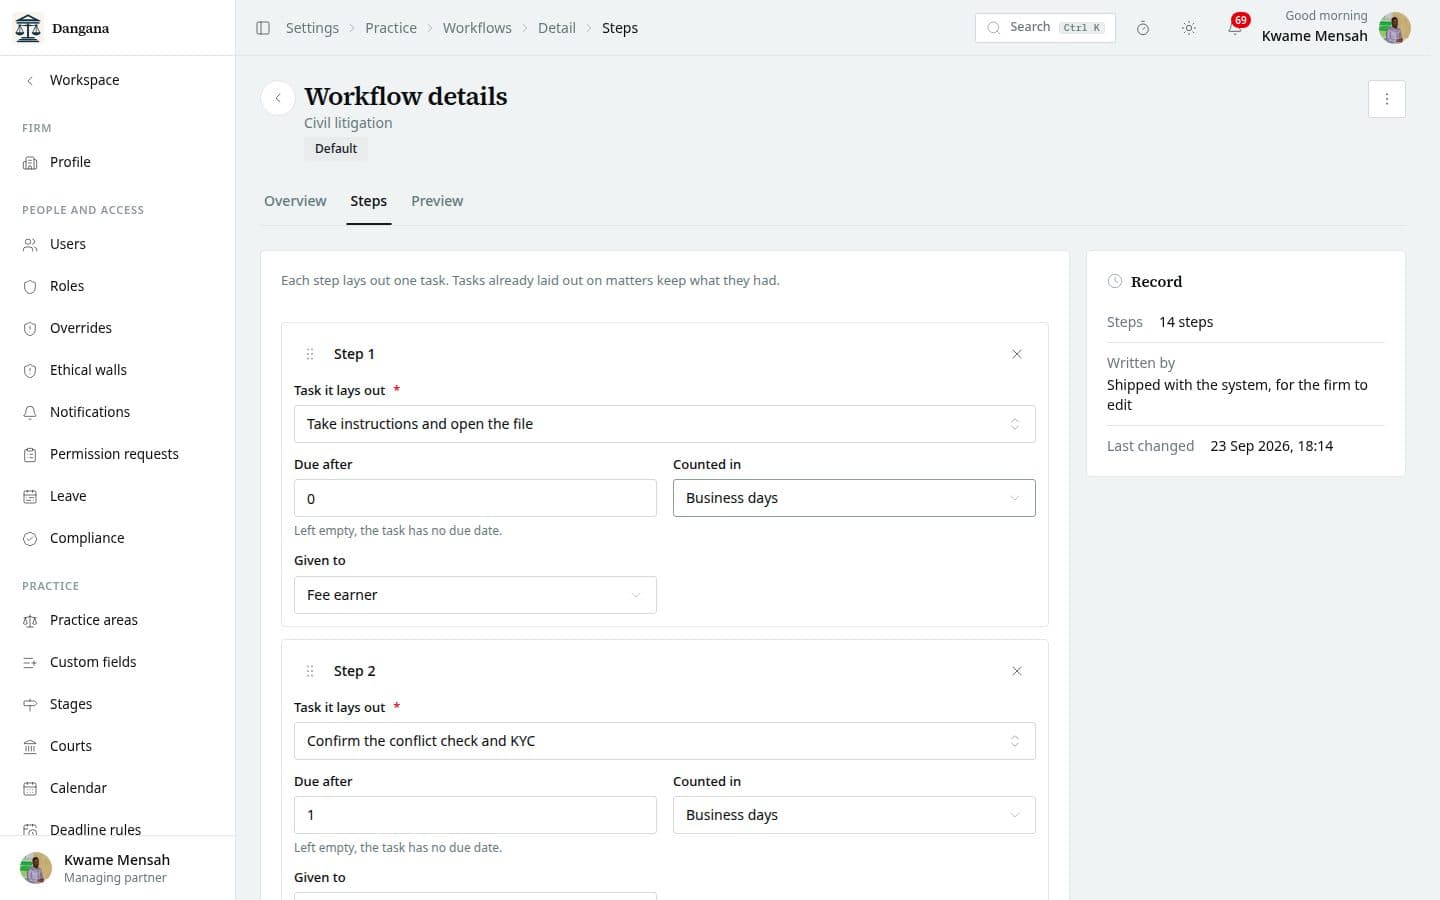Open Settings in the breadcrumb
The height and width of the screenshot is (900, 1440).
(x=312, y=28)
